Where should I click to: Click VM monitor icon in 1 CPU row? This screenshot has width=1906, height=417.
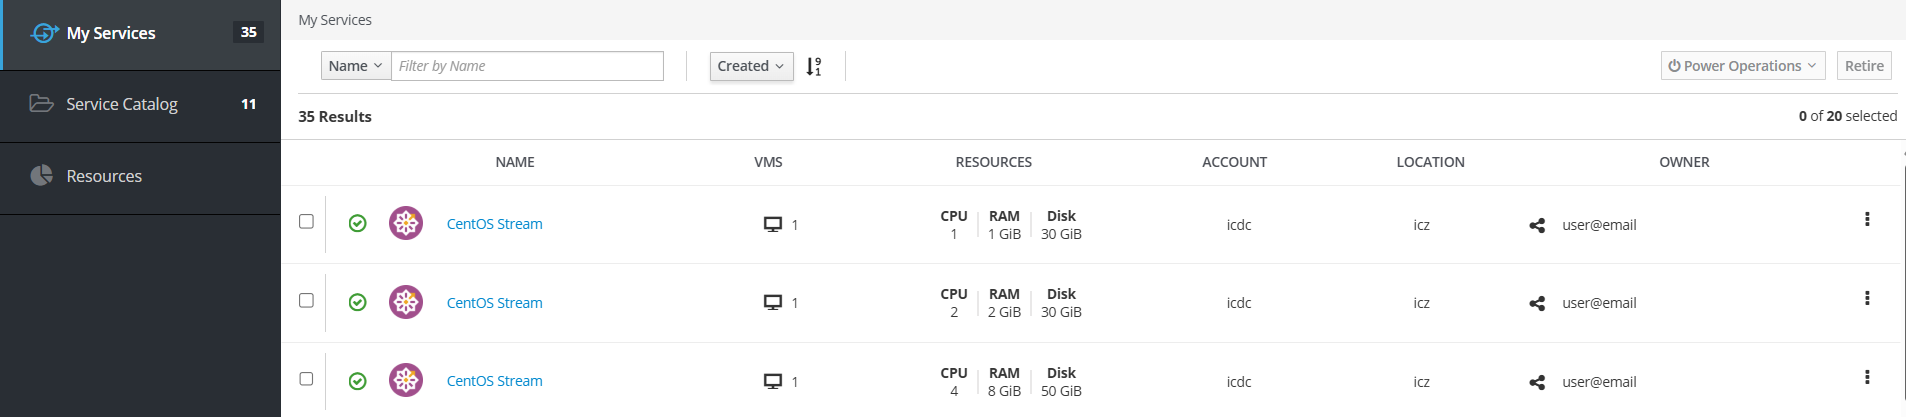click(773, 225)
